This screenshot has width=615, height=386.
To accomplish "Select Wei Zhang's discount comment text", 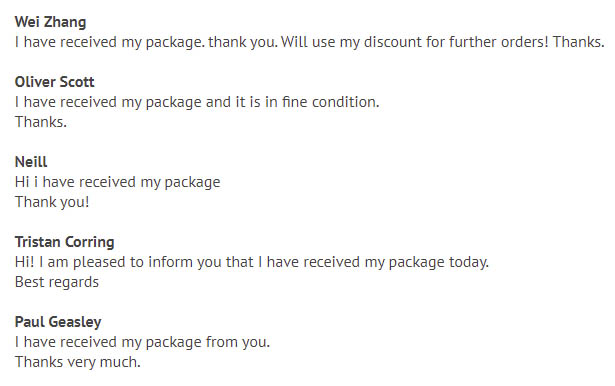I will point(309,42).
